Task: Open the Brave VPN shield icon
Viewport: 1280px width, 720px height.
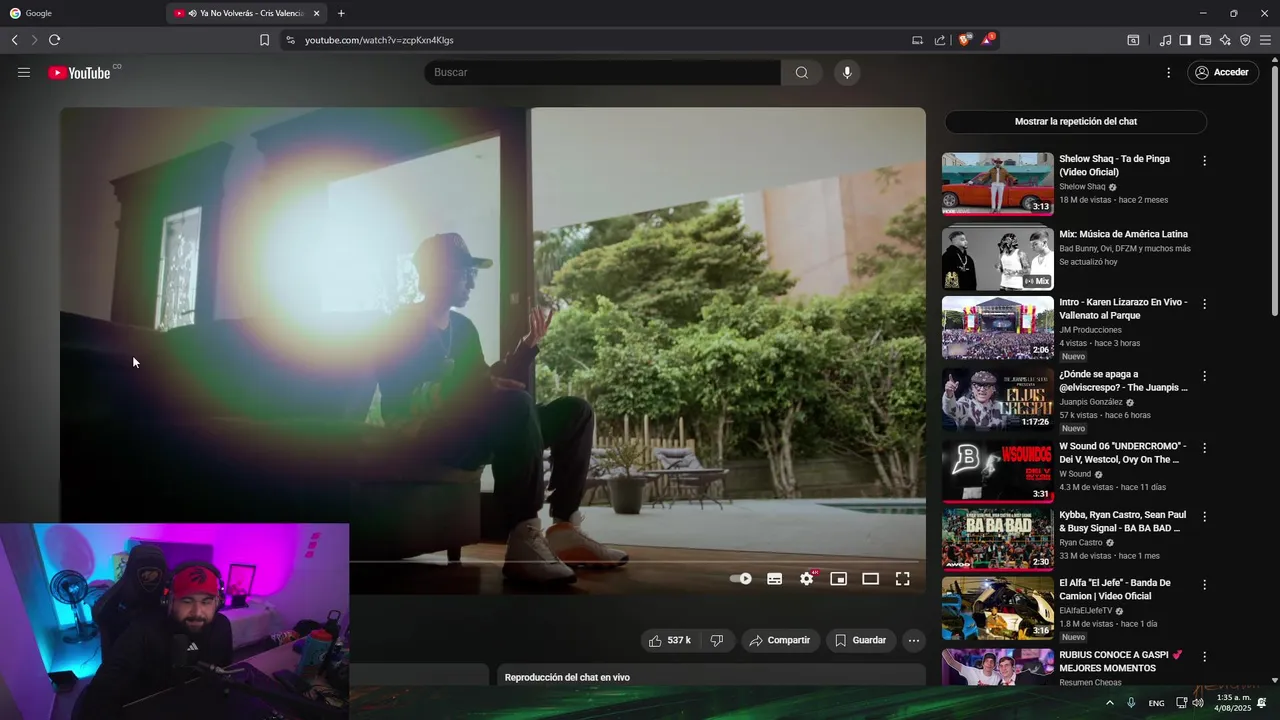Action: coord(1245,40)
